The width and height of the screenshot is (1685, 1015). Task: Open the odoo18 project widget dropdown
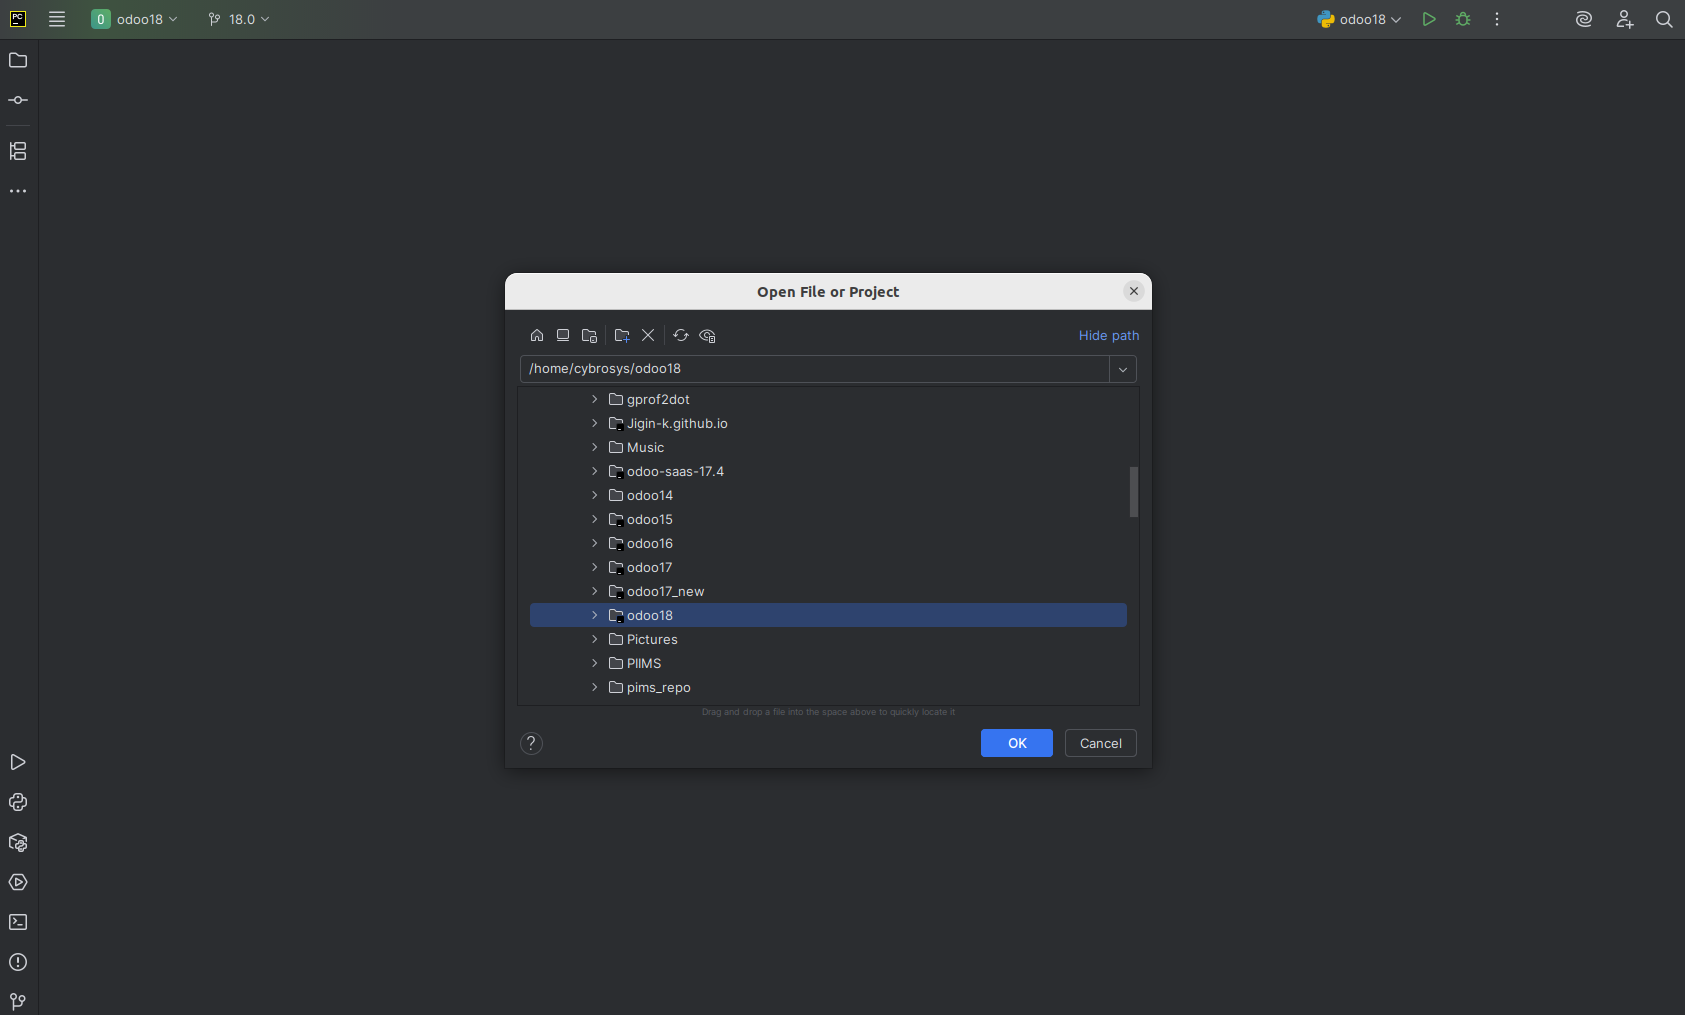coord(135,19)
